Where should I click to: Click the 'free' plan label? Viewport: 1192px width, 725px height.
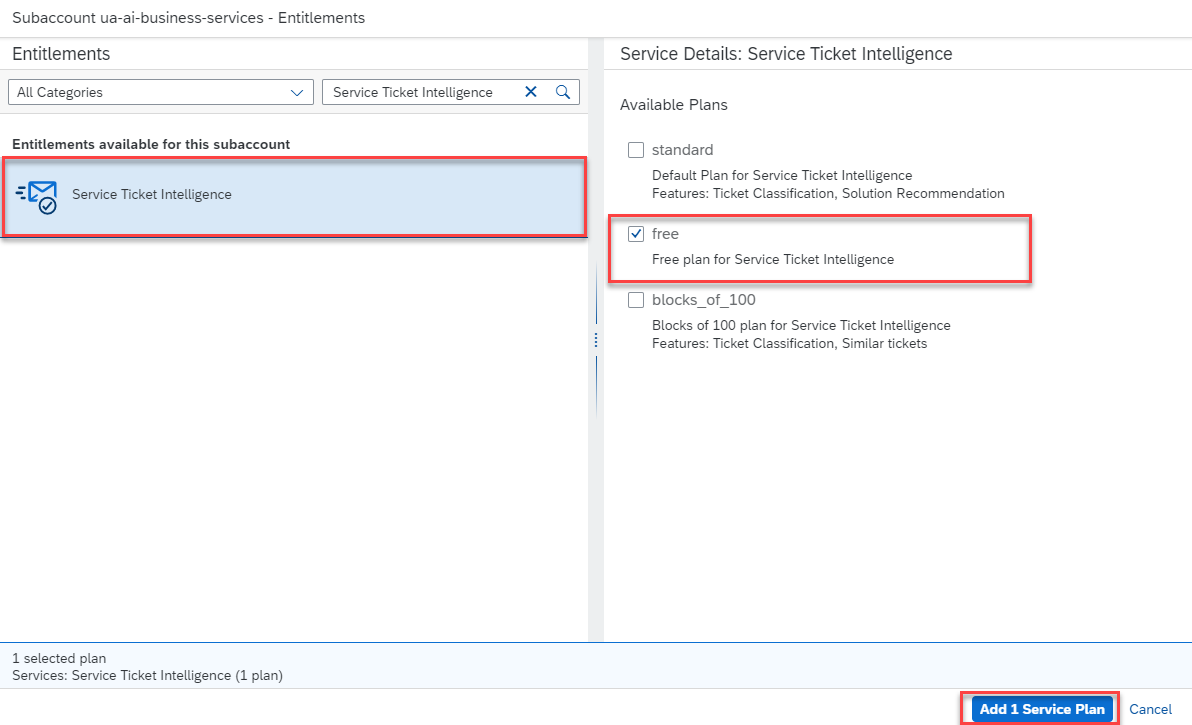click(x=665, y=234)
